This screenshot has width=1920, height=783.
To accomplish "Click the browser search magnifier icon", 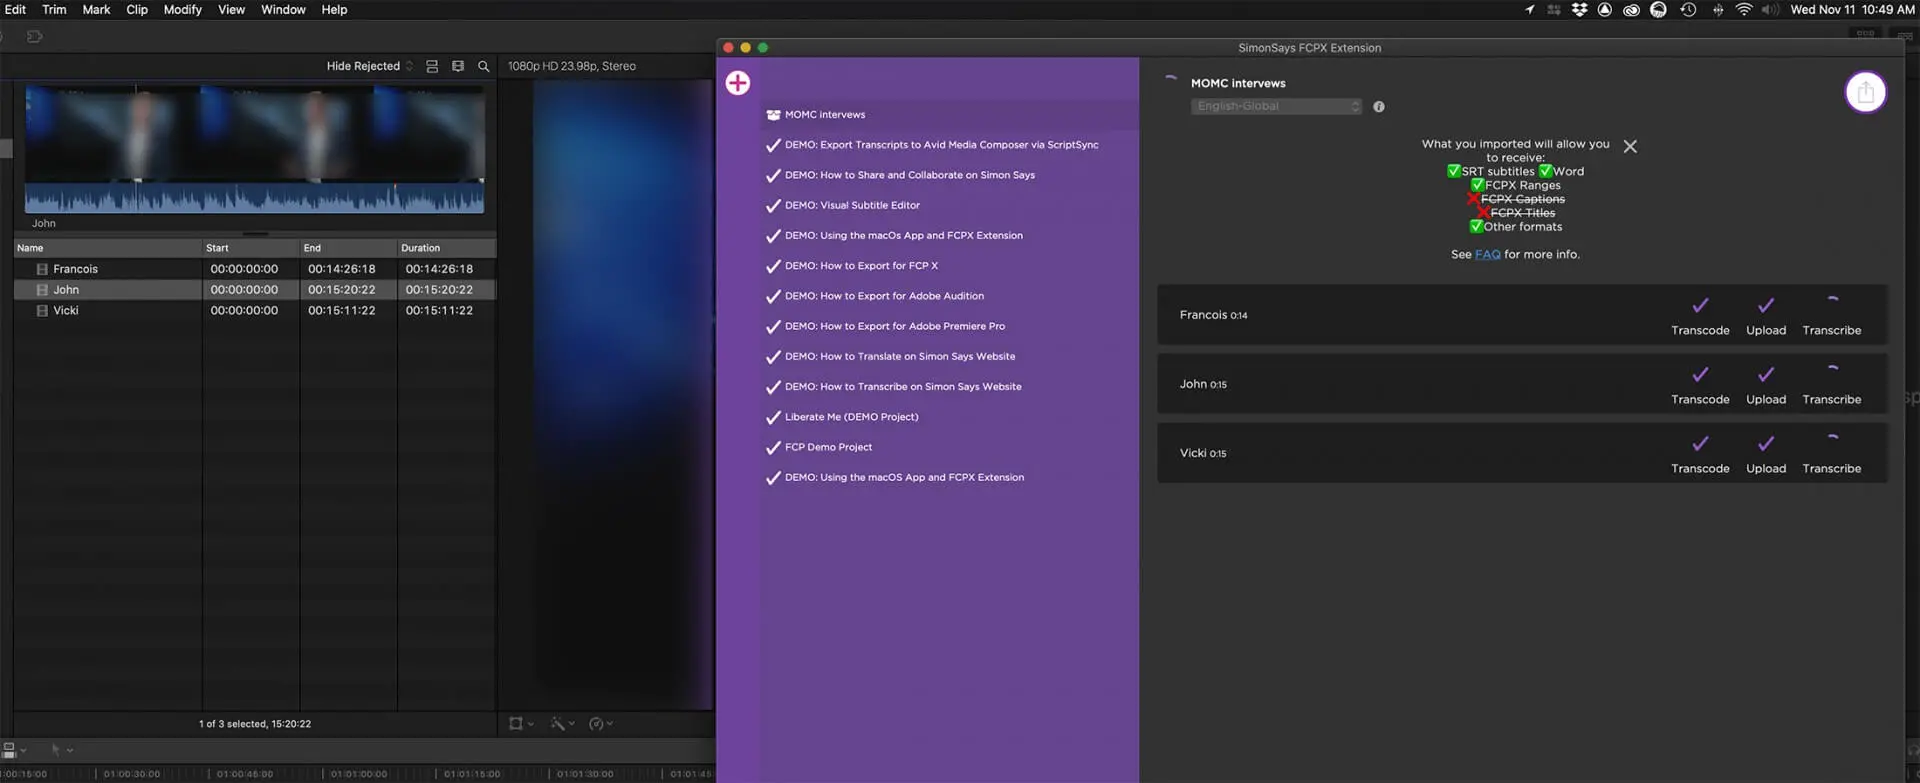I will [484, 66].
